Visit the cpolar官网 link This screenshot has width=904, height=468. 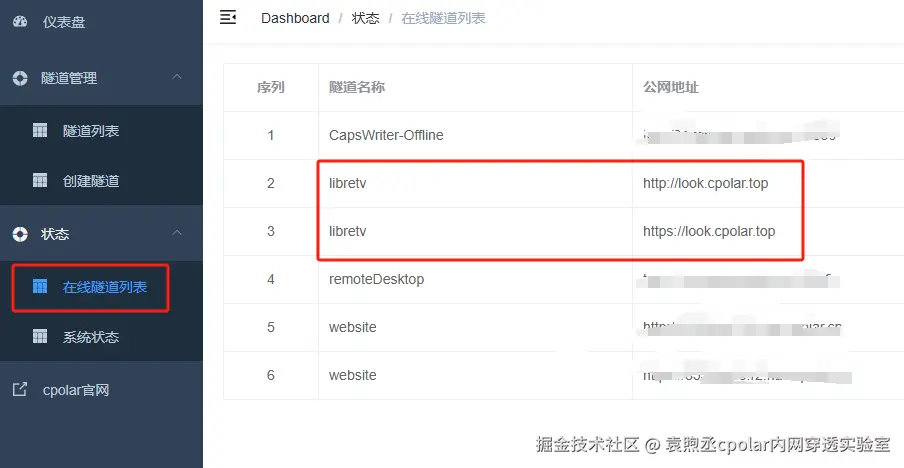click(76, 390)
